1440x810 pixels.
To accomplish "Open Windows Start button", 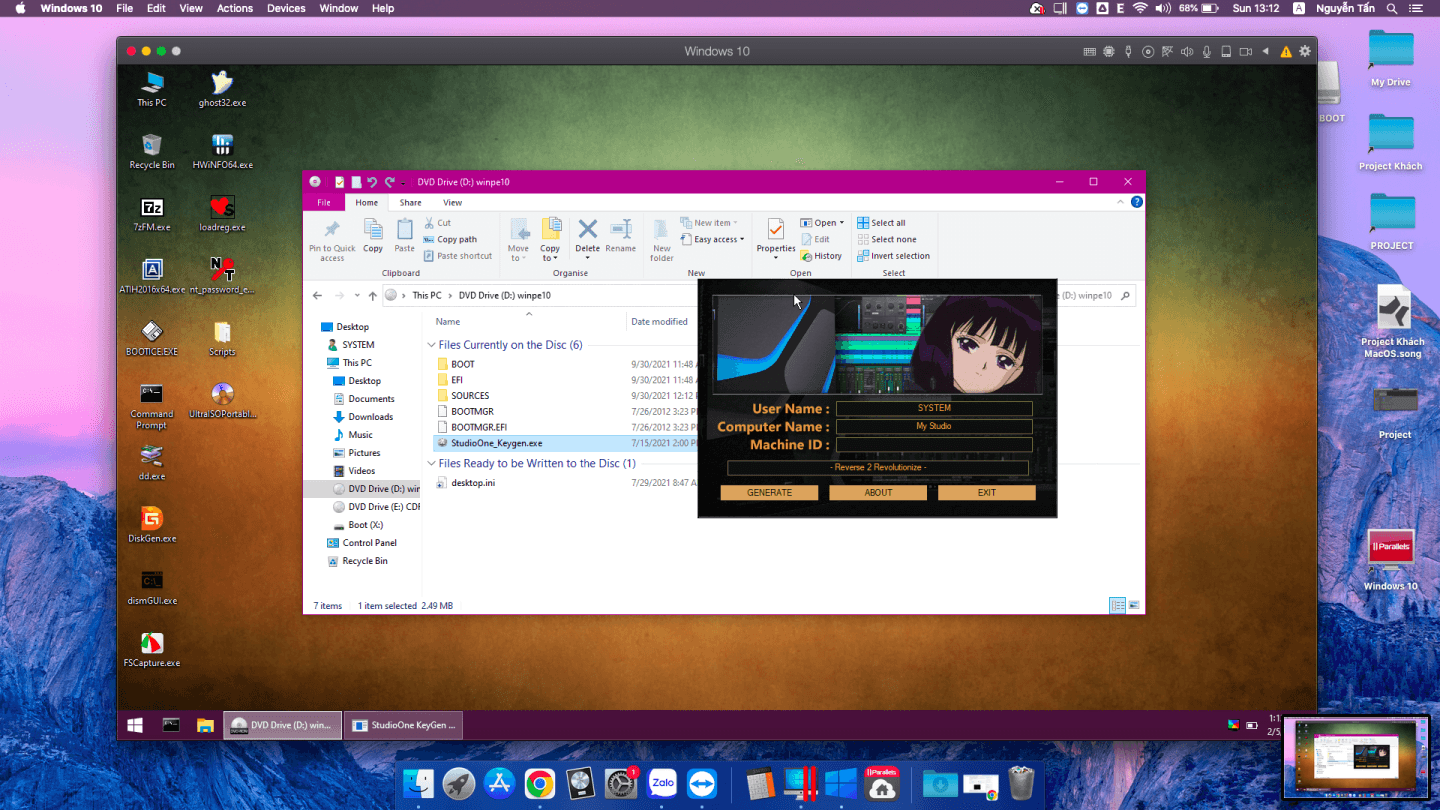I will 135,725.
